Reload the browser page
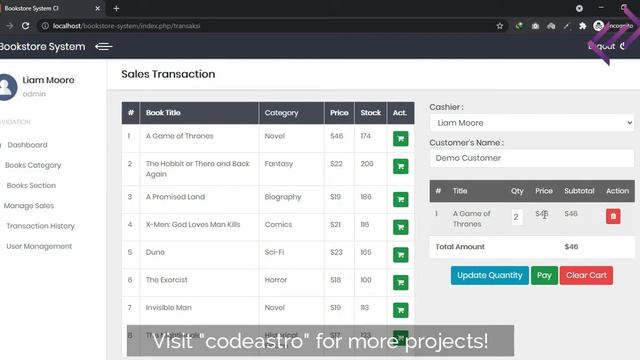Viewport: 640px width, 360px height. click(x=25, y=26)
